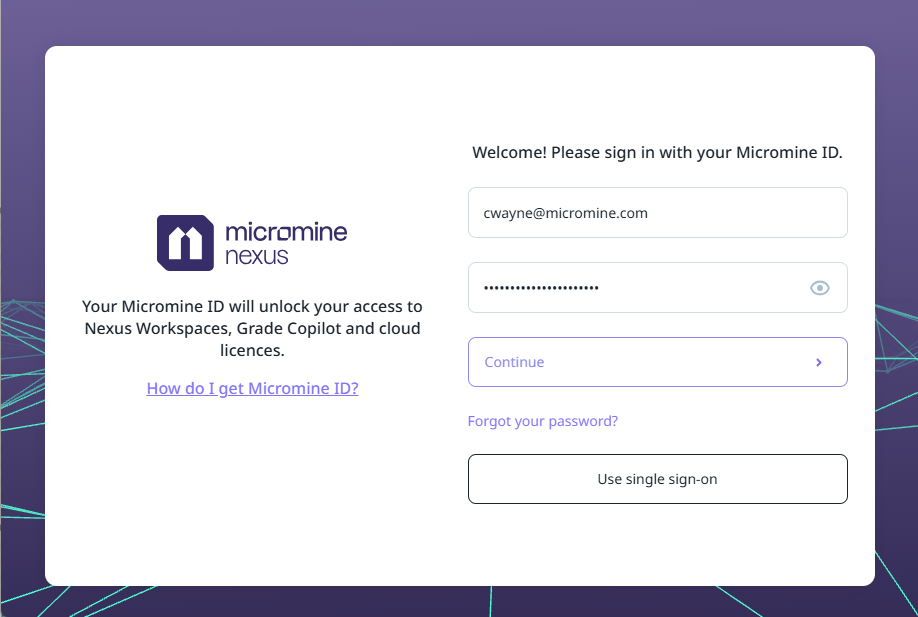Click the "micromine" wordmark text
This screenshot has width=918, height=617.
pos(286,232)
